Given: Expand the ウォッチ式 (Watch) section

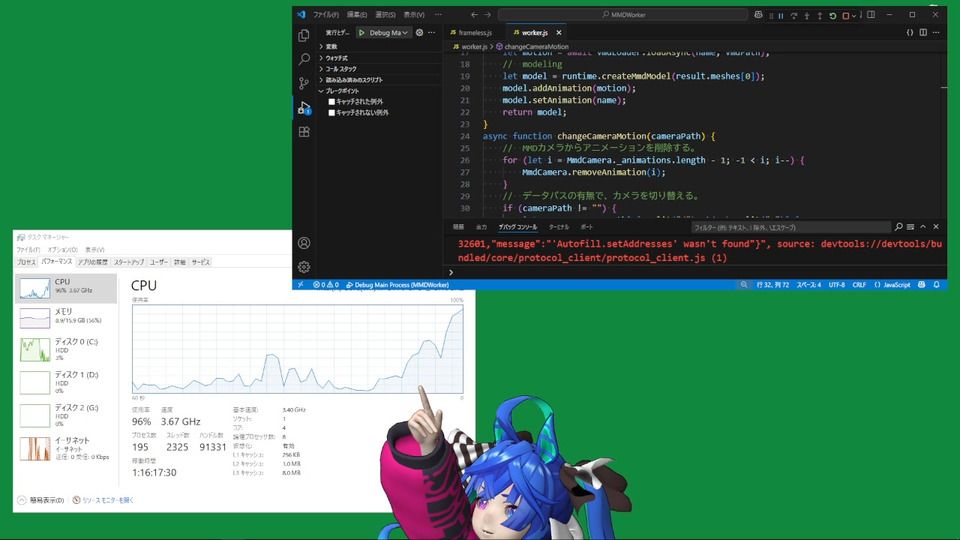Looking at the screenshot, I should point(380,58).
